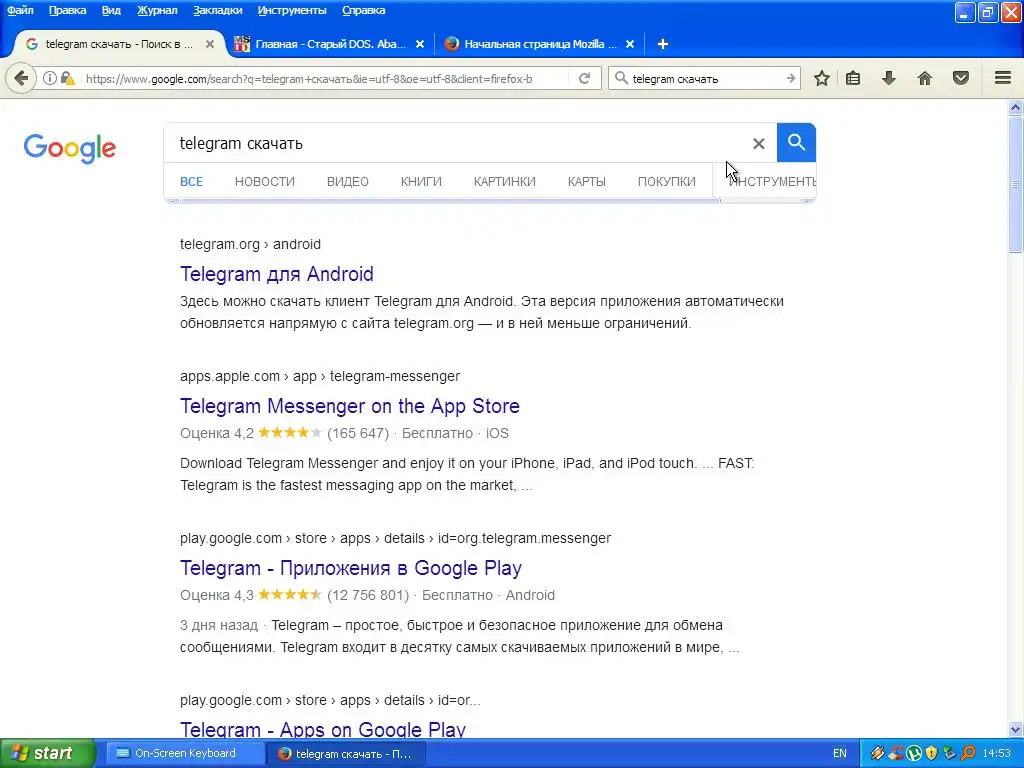Open the Инструменты menu

click(292, 10)
